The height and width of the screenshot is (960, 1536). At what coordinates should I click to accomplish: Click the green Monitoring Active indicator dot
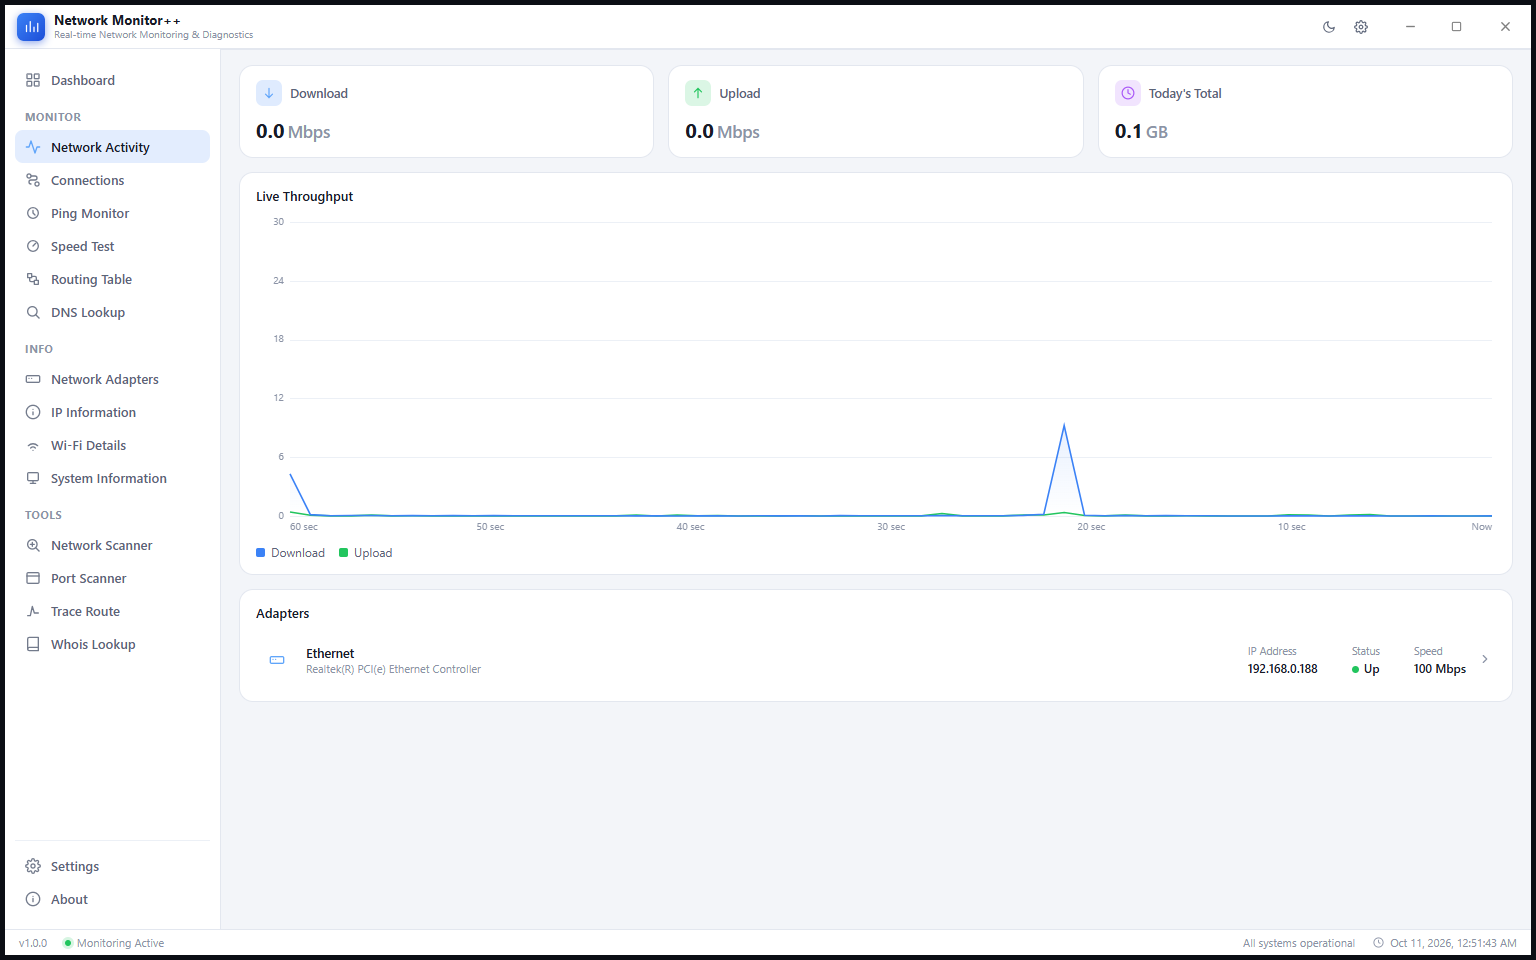(68, 943)
